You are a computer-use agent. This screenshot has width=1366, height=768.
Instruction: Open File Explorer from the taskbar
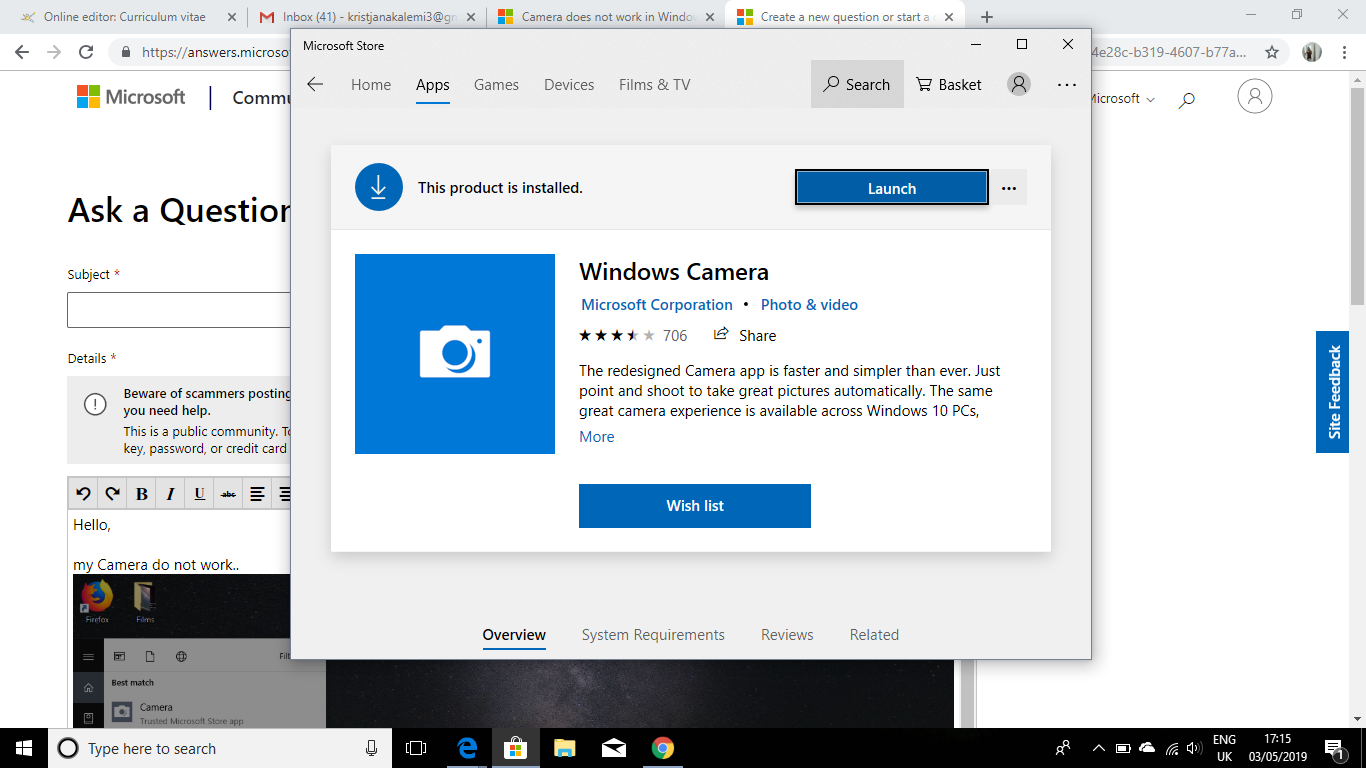pyautogui.click(x=564, y=748)
